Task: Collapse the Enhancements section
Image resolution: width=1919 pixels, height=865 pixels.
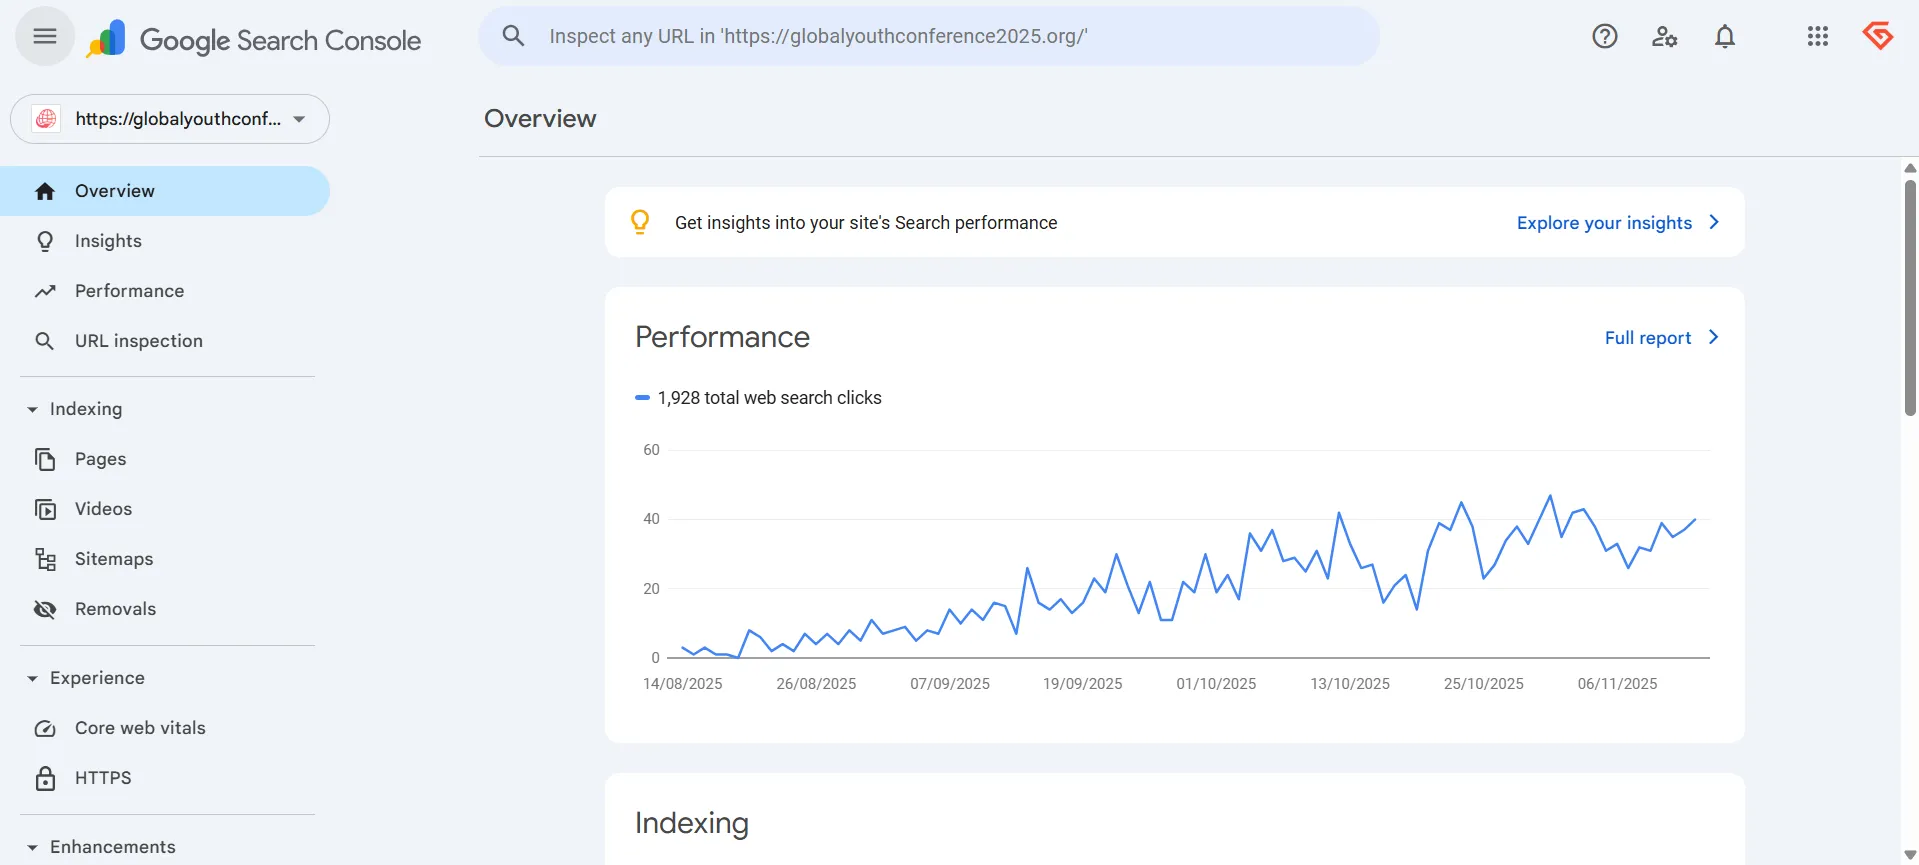Action: click(x=33, y=847)
